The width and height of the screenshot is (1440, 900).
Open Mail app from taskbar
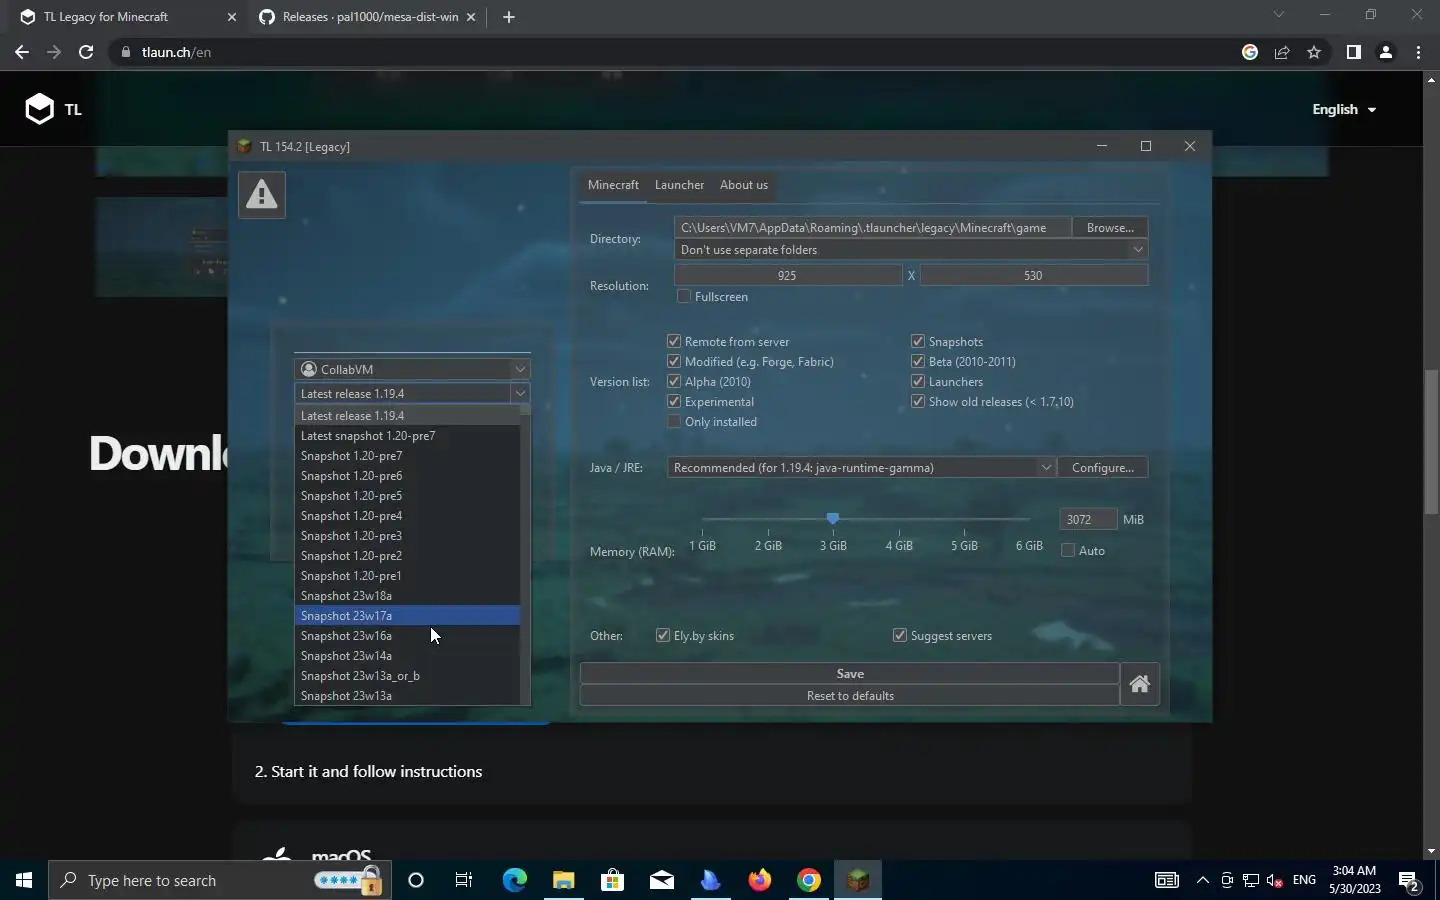pos(661,880)
